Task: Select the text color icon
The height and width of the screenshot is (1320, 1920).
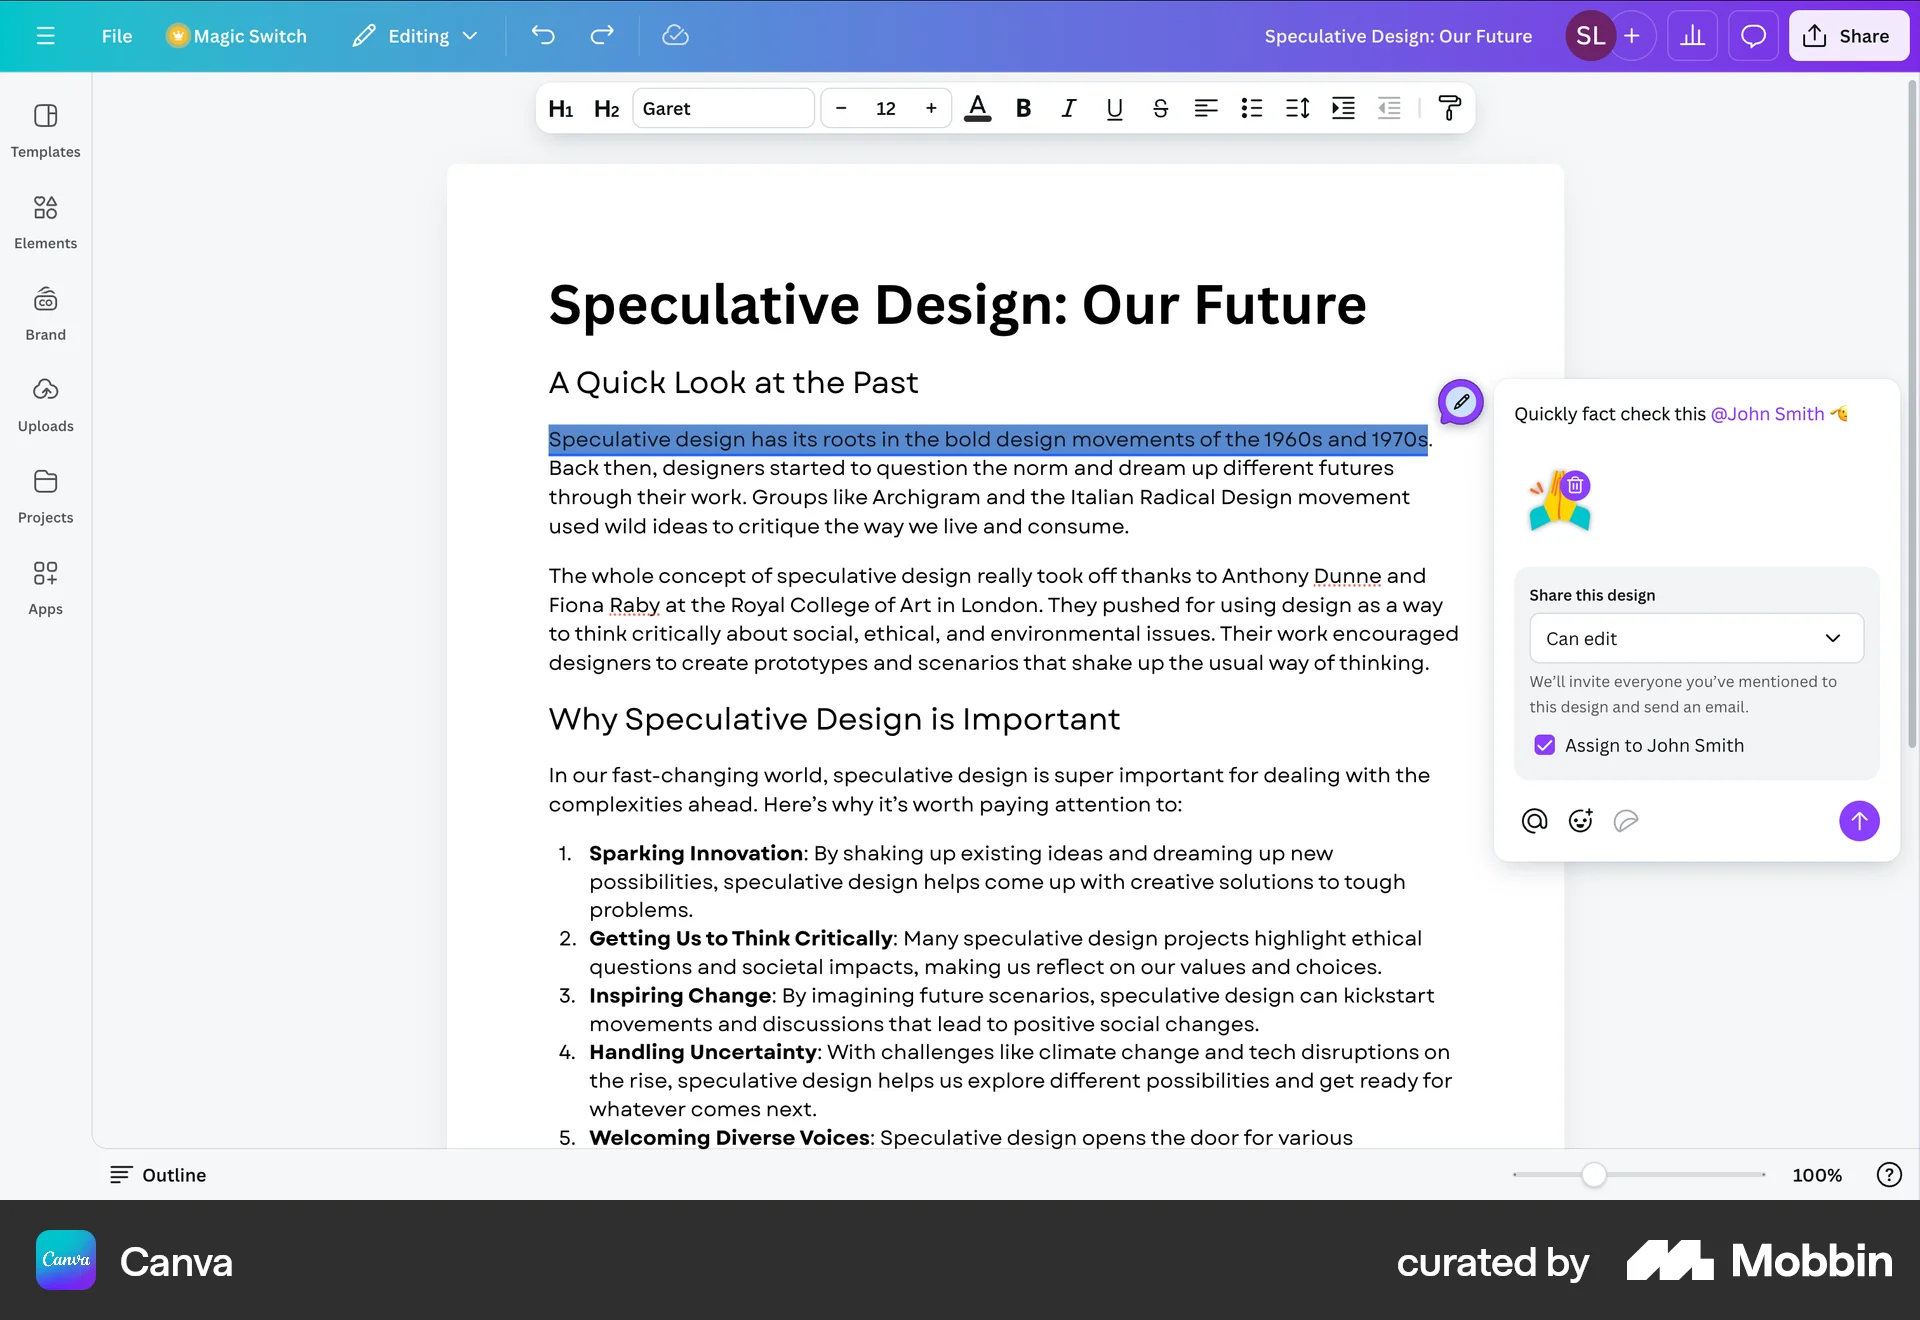Action: coord(978,108)
